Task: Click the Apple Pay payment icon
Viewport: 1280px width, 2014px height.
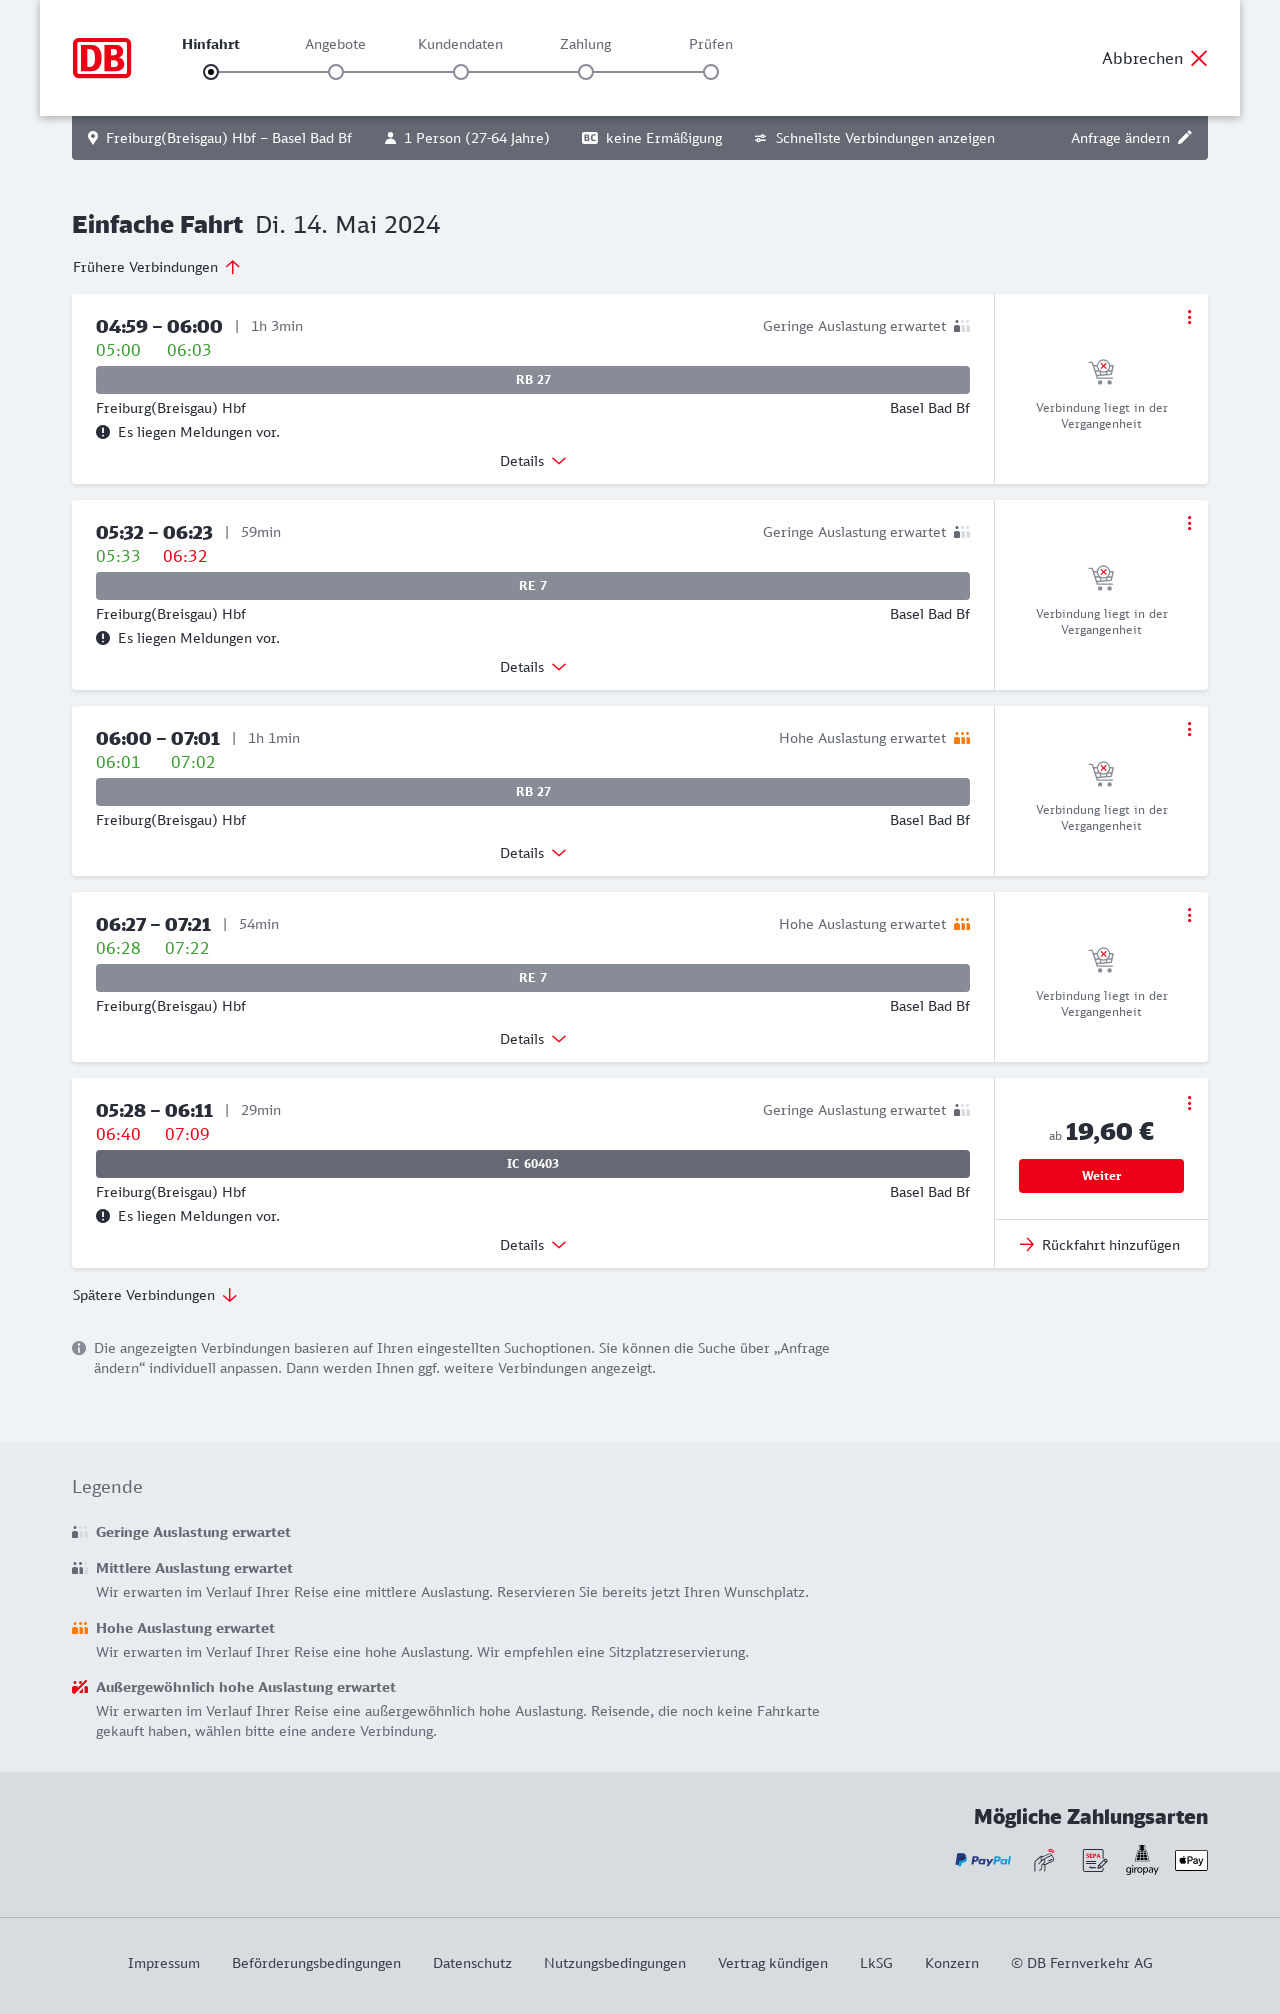Action: click(1191, 1860)
